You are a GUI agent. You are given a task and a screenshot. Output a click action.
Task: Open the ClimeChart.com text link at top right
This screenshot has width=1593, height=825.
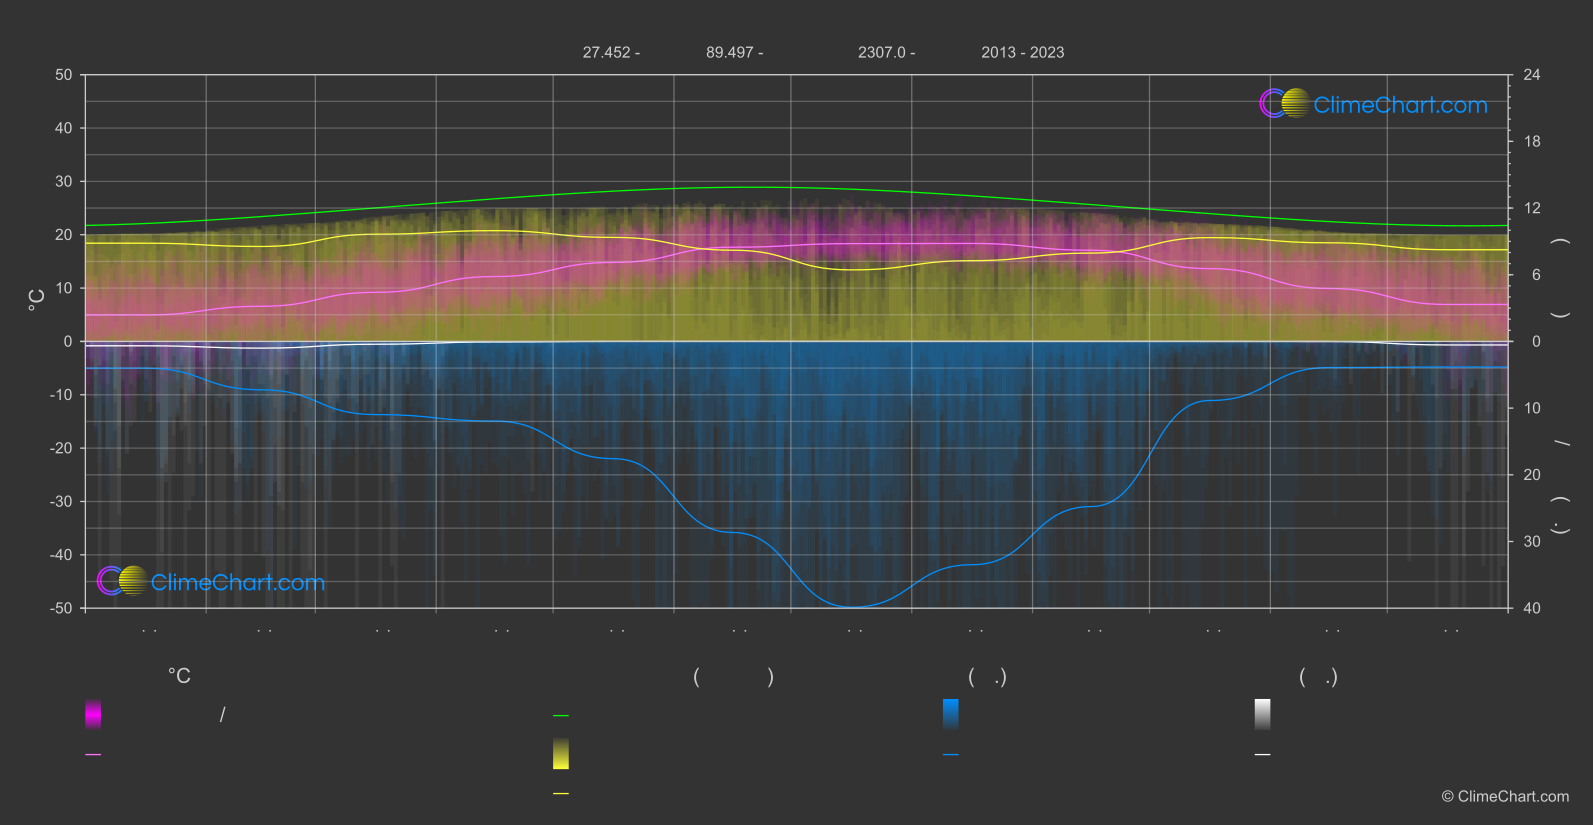click(x=1400, y=105)
